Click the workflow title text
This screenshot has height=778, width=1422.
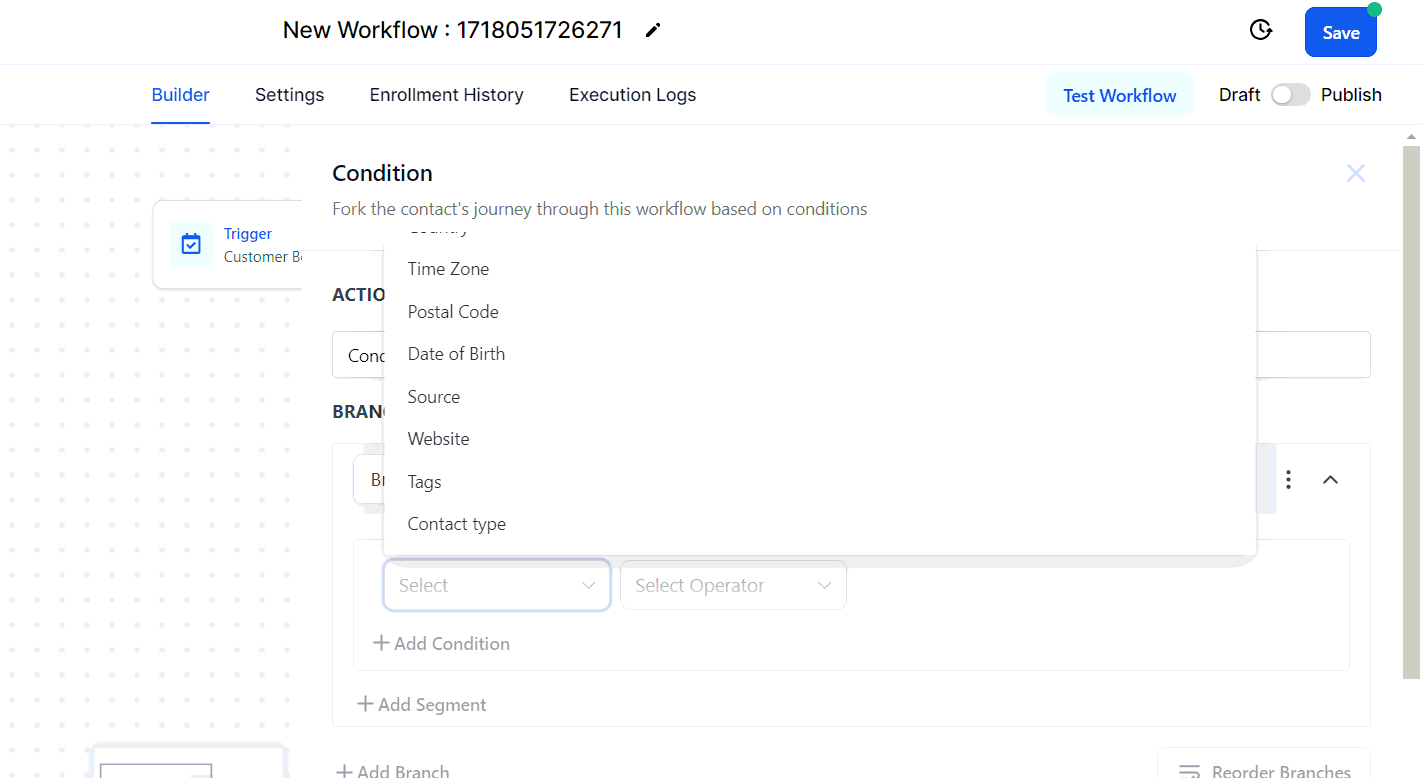coord(453,30)
